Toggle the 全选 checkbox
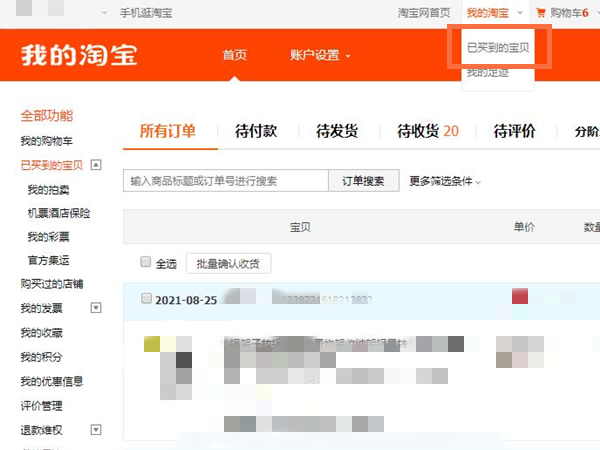 point(146,262)
